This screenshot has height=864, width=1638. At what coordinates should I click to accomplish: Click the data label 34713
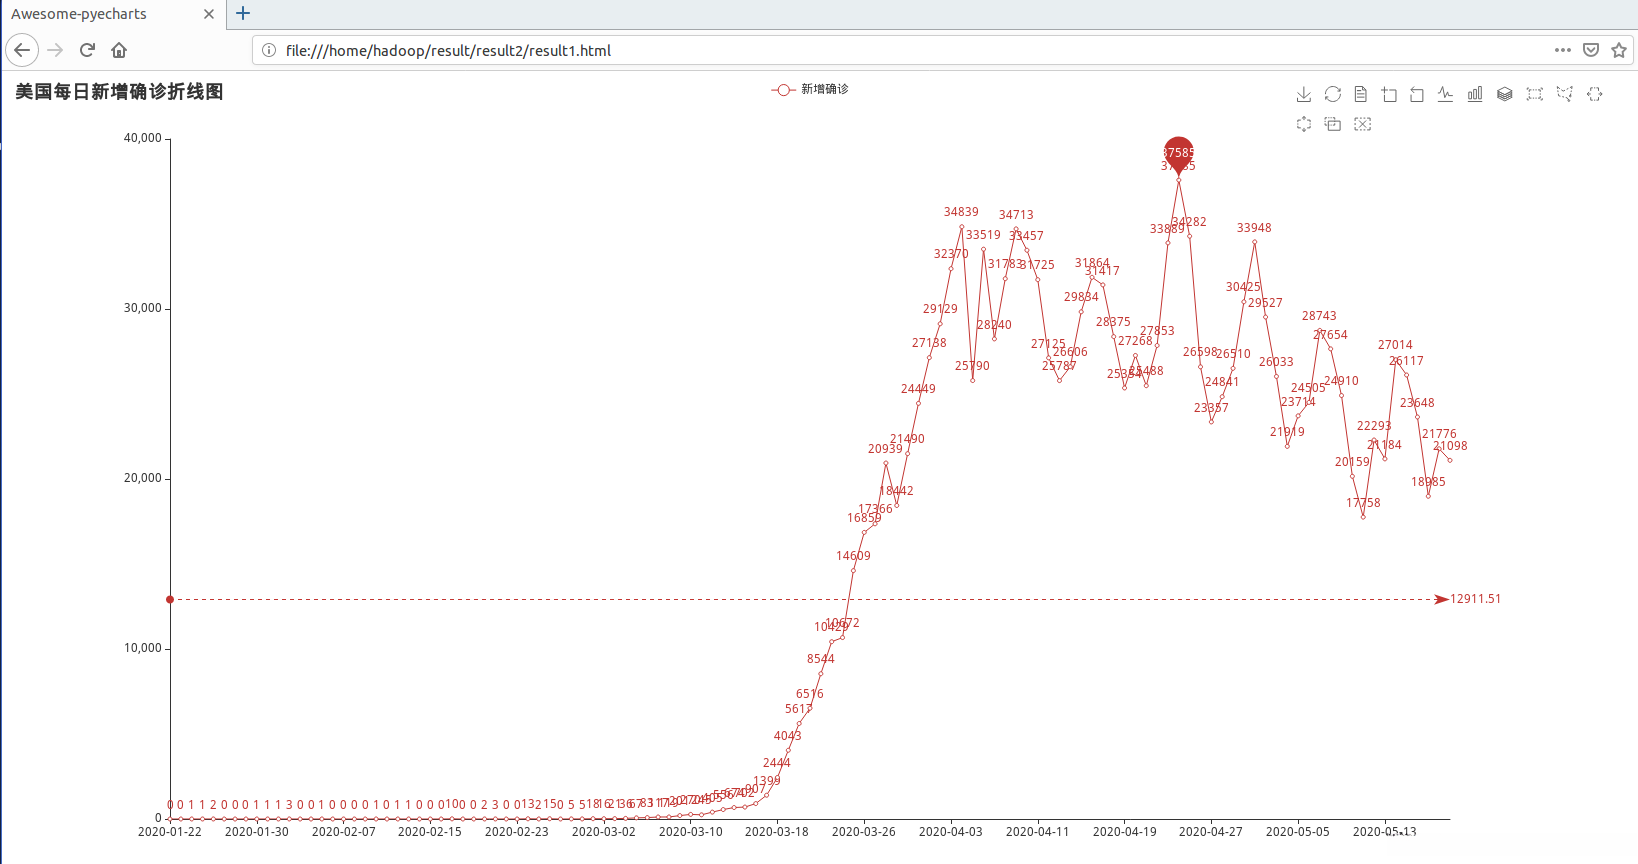pos(1016,215)
